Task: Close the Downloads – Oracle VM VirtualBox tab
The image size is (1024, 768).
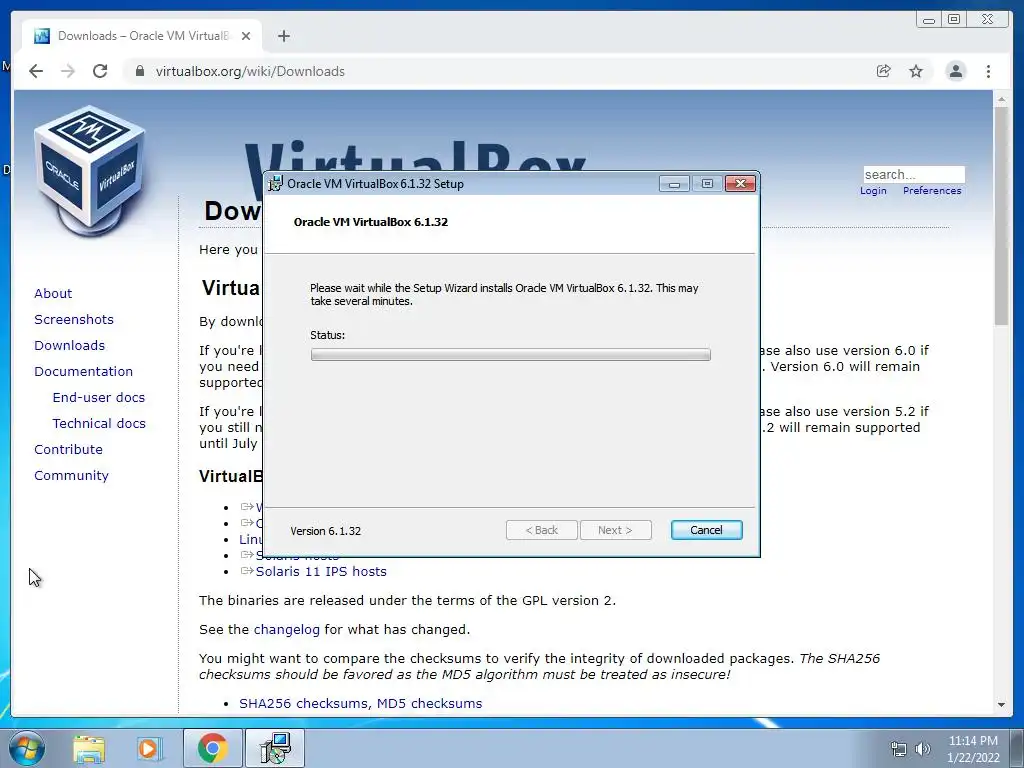Action: pos(246,36)
